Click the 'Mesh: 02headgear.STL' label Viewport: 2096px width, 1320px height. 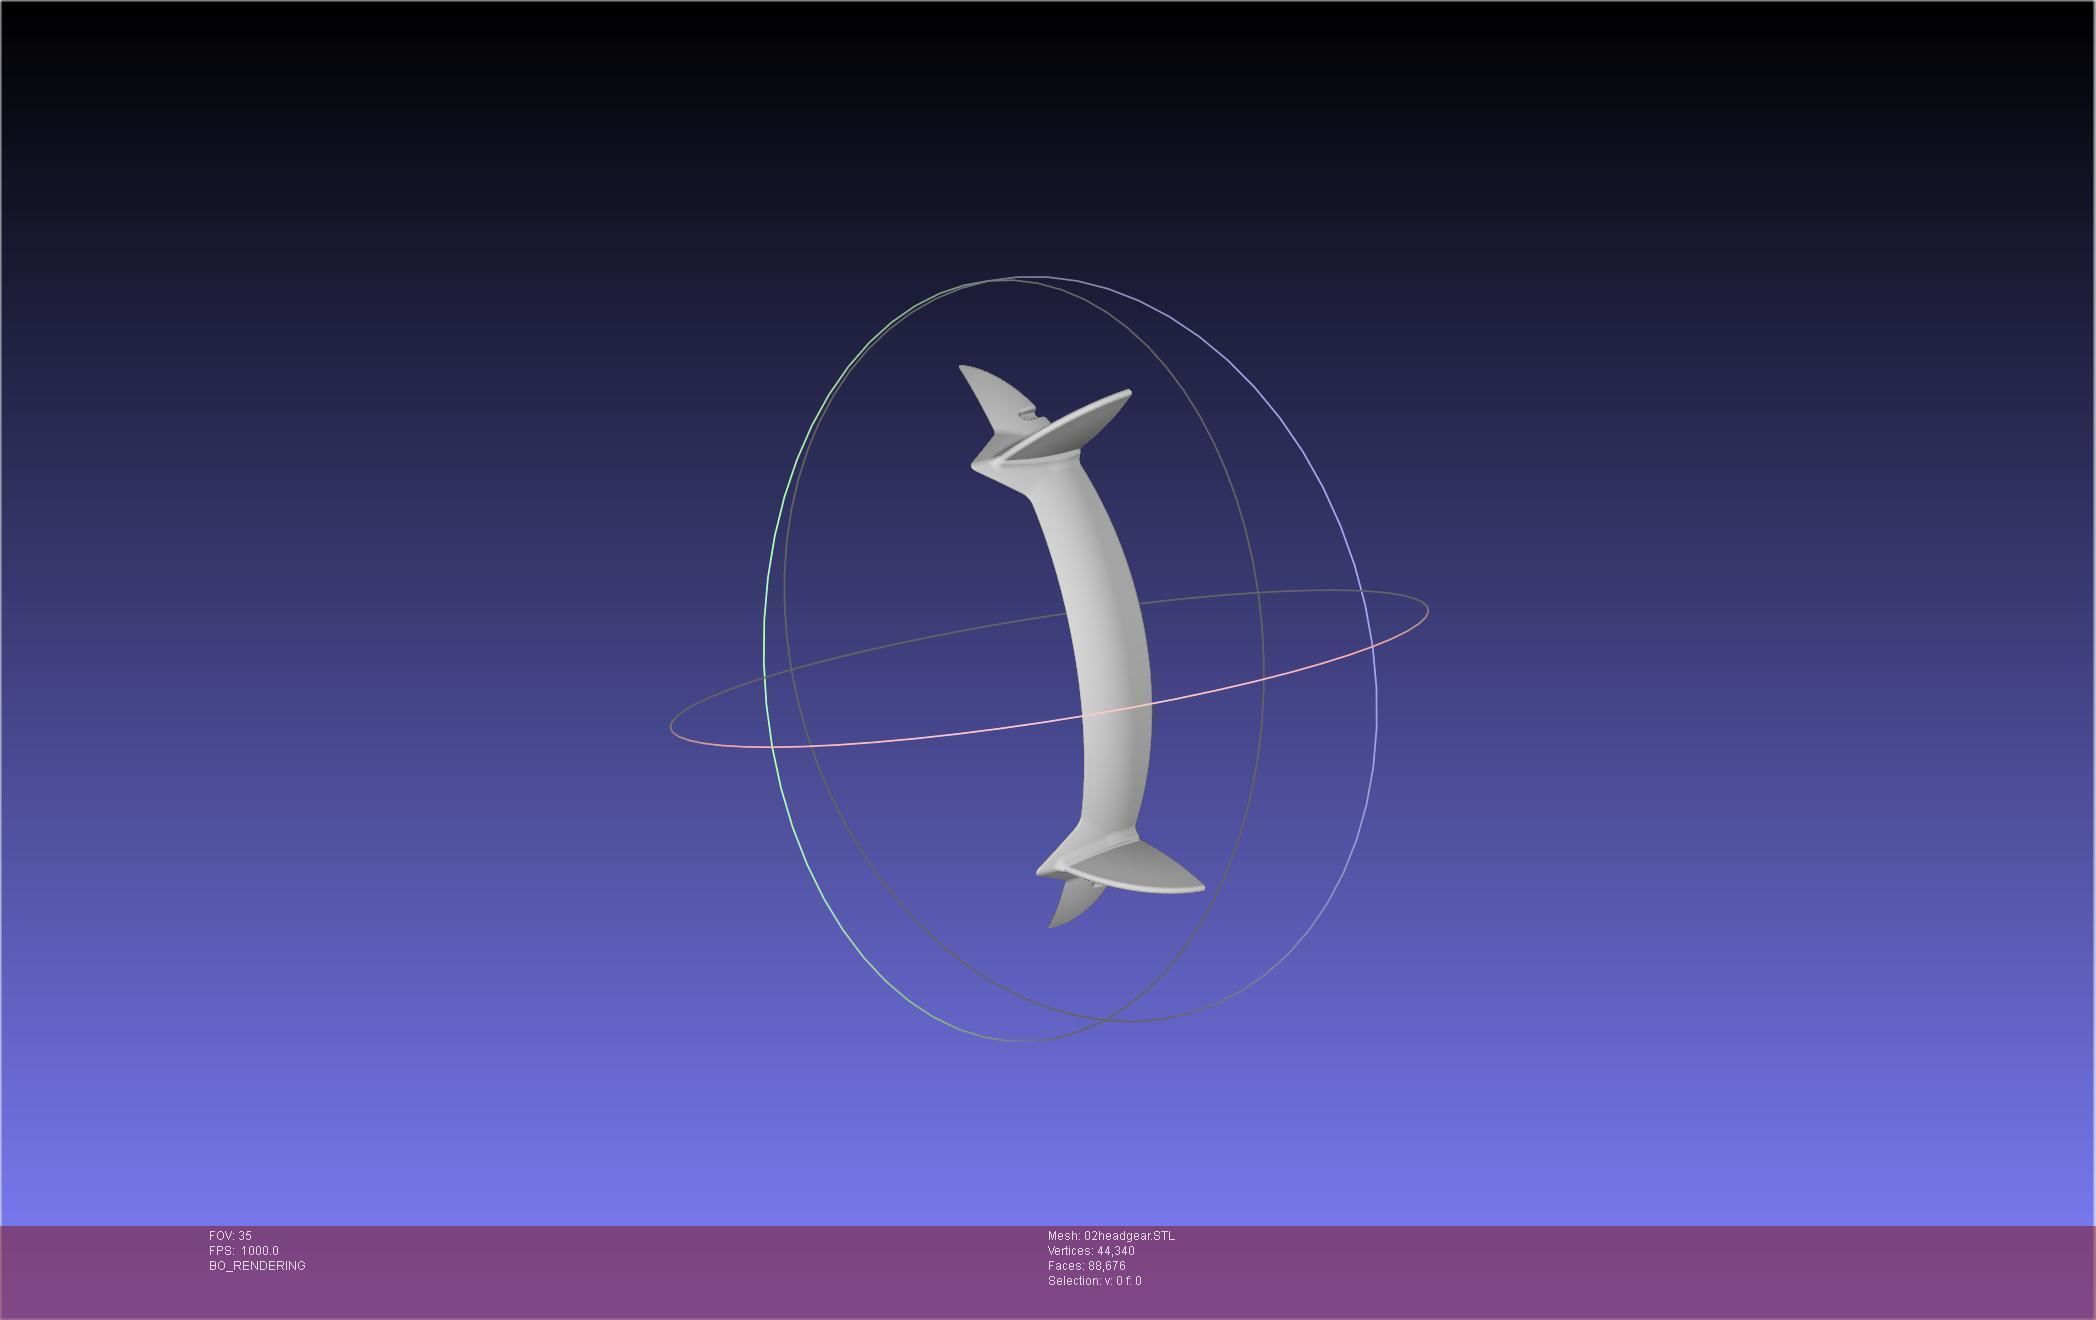point(1111,1236)
